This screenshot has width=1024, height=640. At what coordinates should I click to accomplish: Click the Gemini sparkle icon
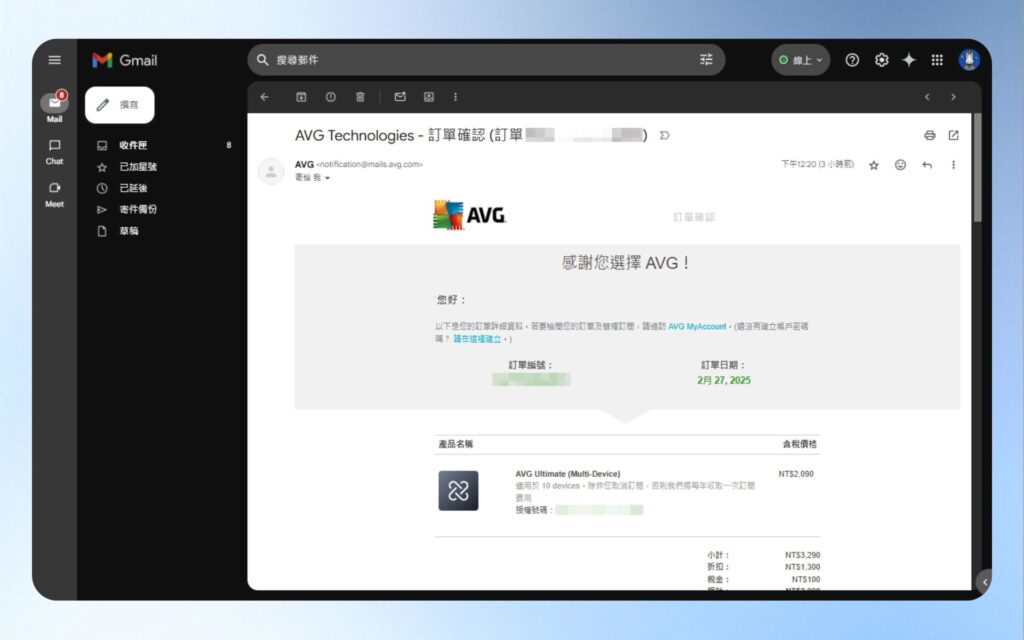click(909, 60)
